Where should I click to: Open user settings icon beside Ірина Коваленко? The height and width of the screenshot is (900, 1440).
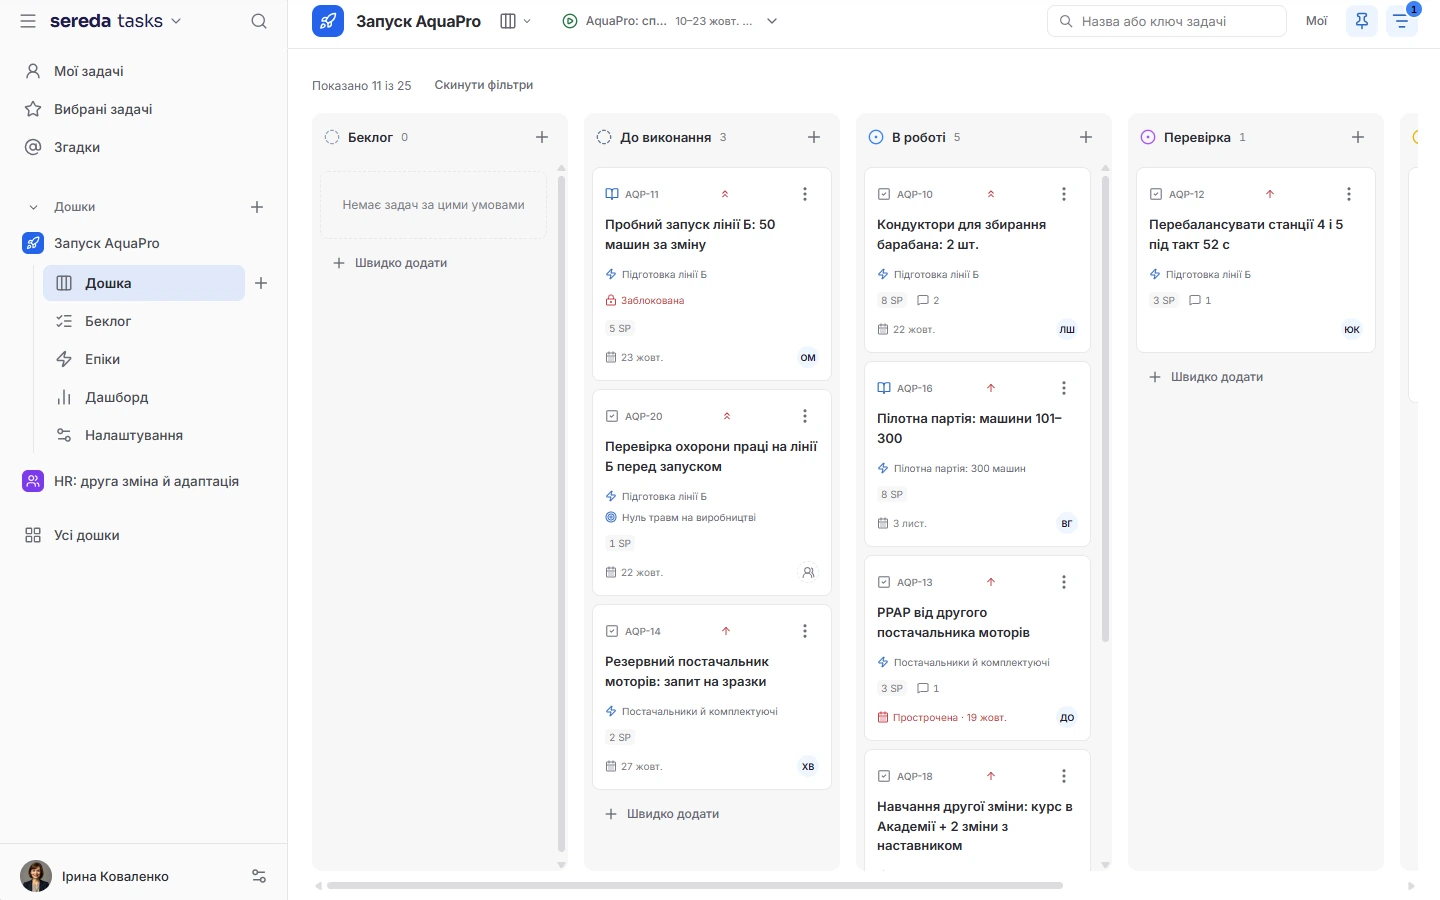click(259, 876)
